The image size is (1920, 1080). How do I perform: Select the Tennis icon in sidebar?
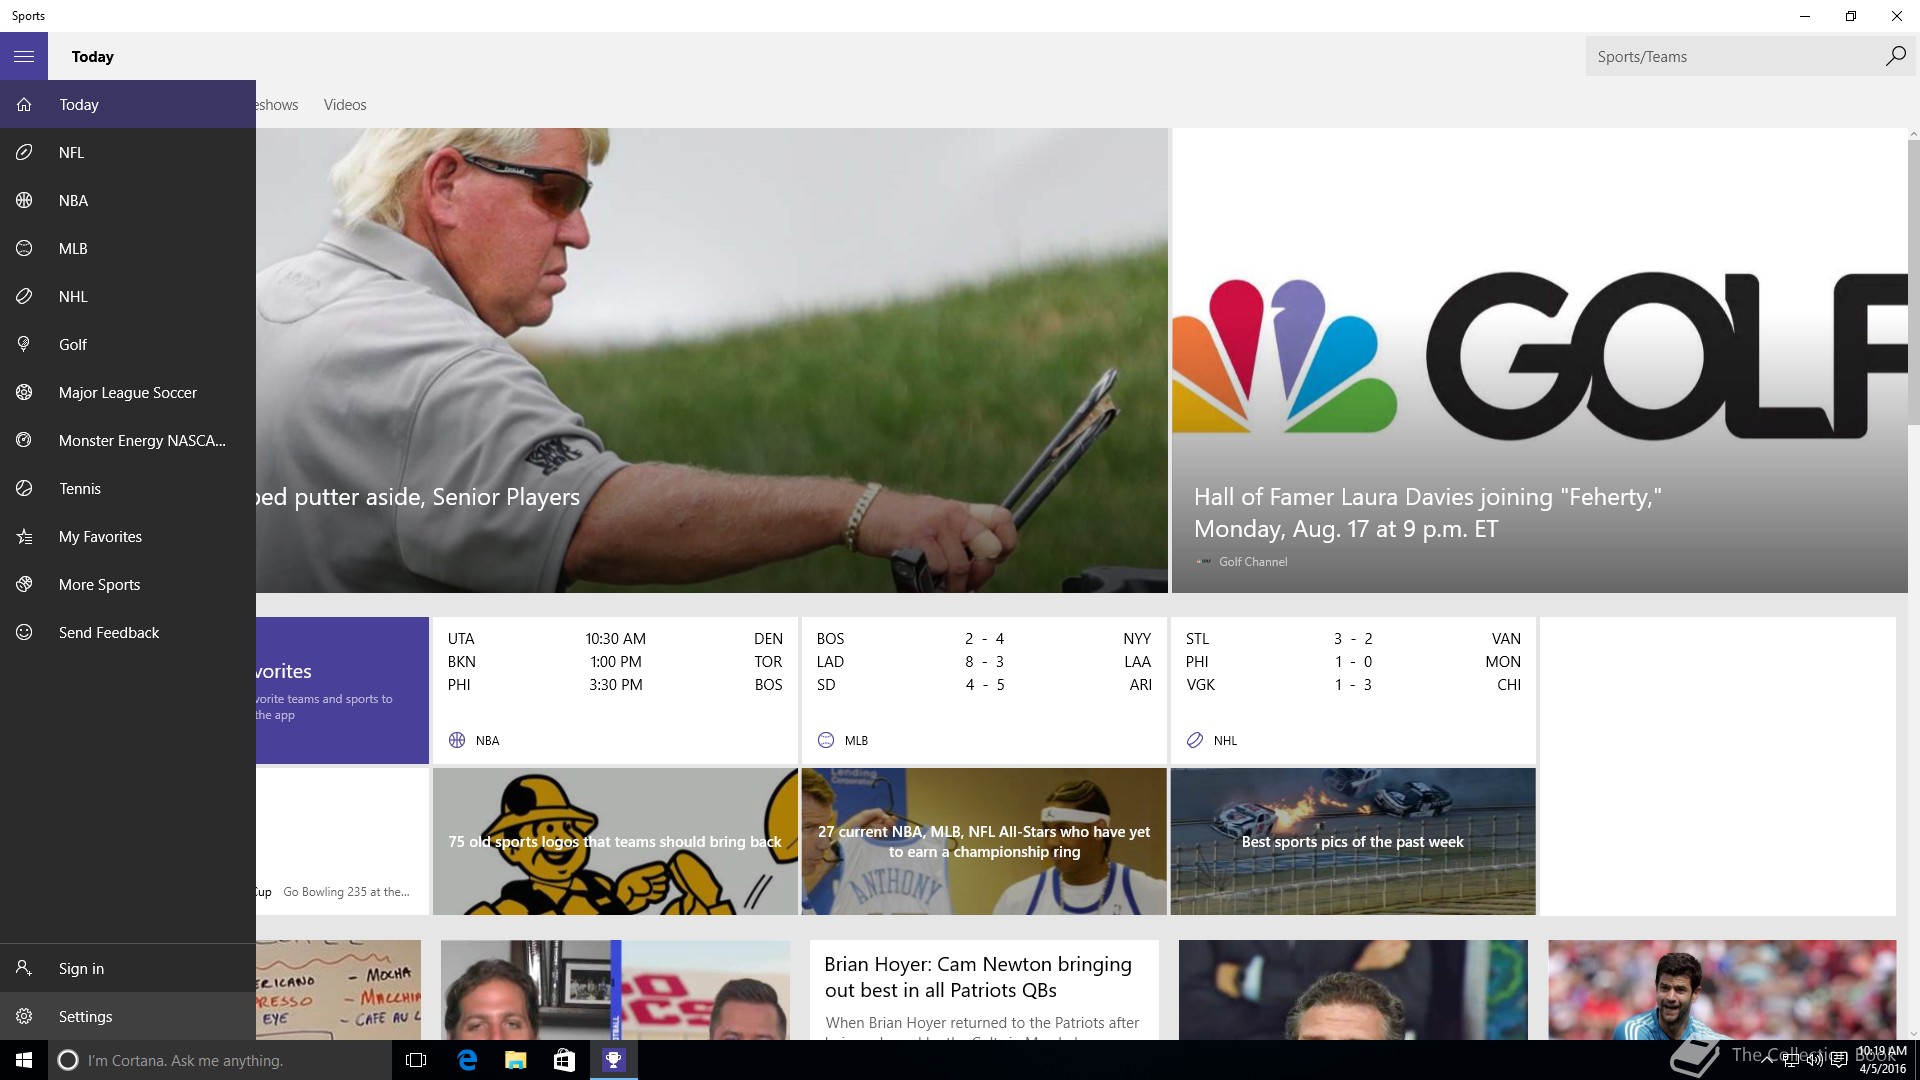(24, 489)
